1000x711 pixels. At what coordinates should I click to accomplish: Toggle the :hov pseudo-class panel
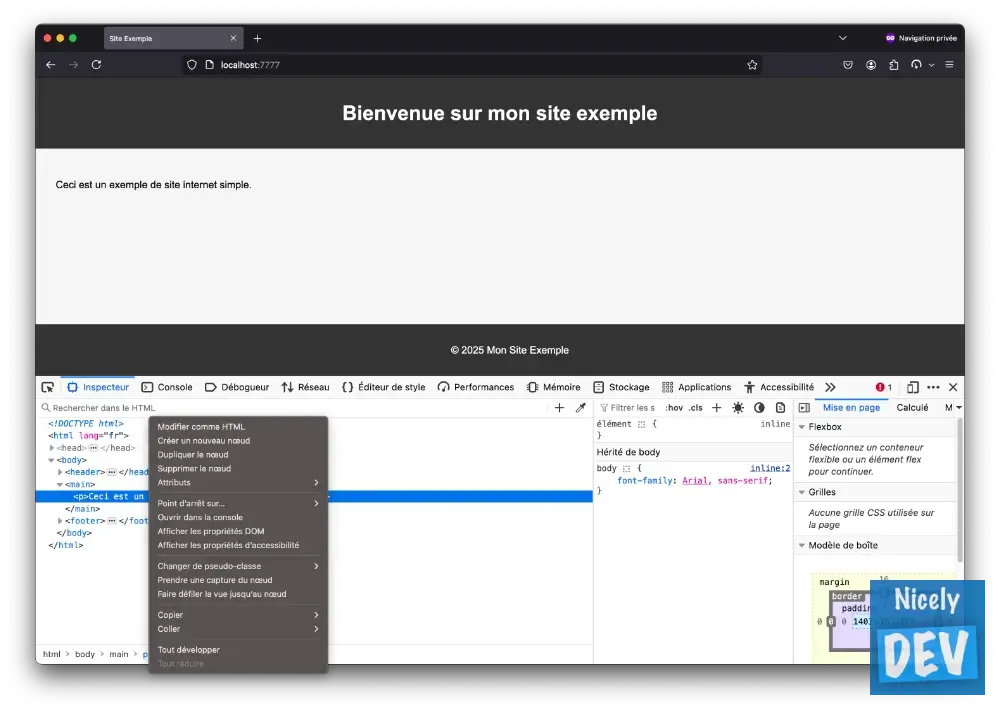674,407
